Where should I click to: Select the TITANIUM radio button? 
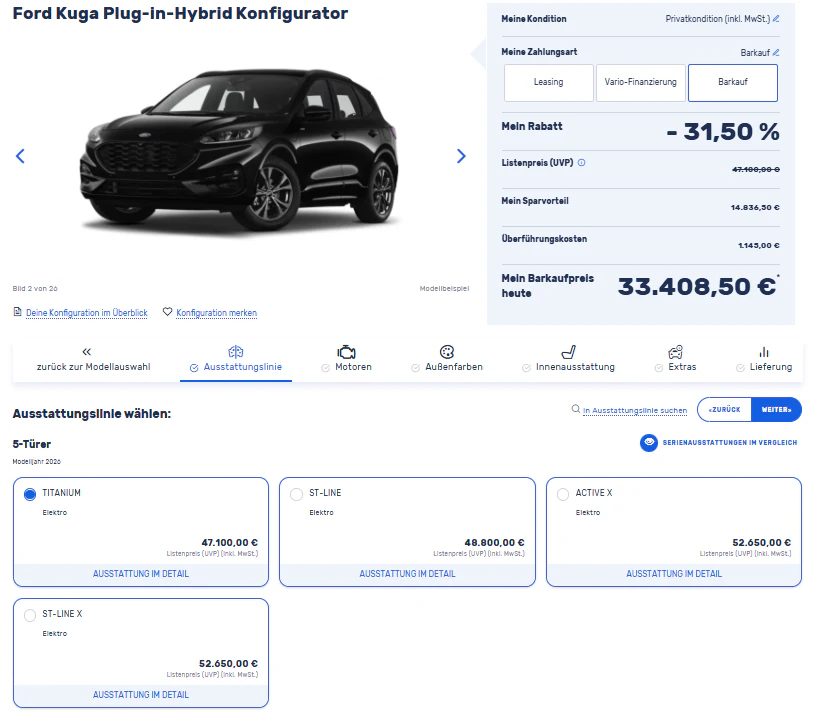[x=30, y=494]
